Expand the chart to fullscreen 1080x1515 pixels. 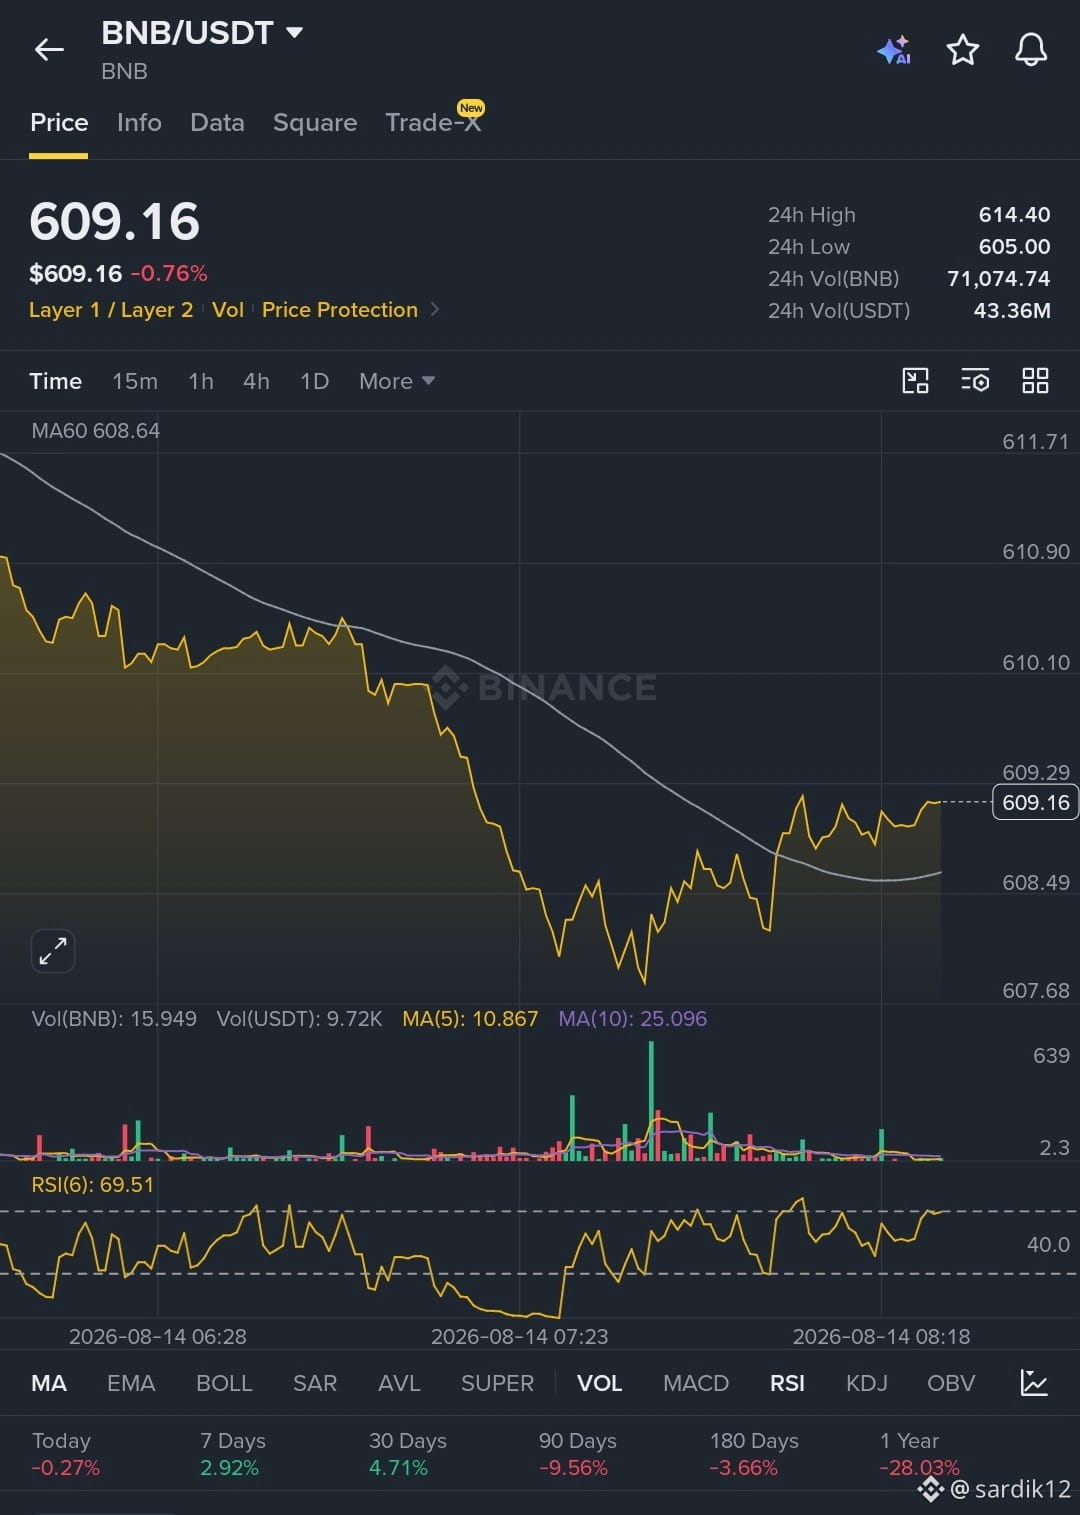[x=53, y=951]
